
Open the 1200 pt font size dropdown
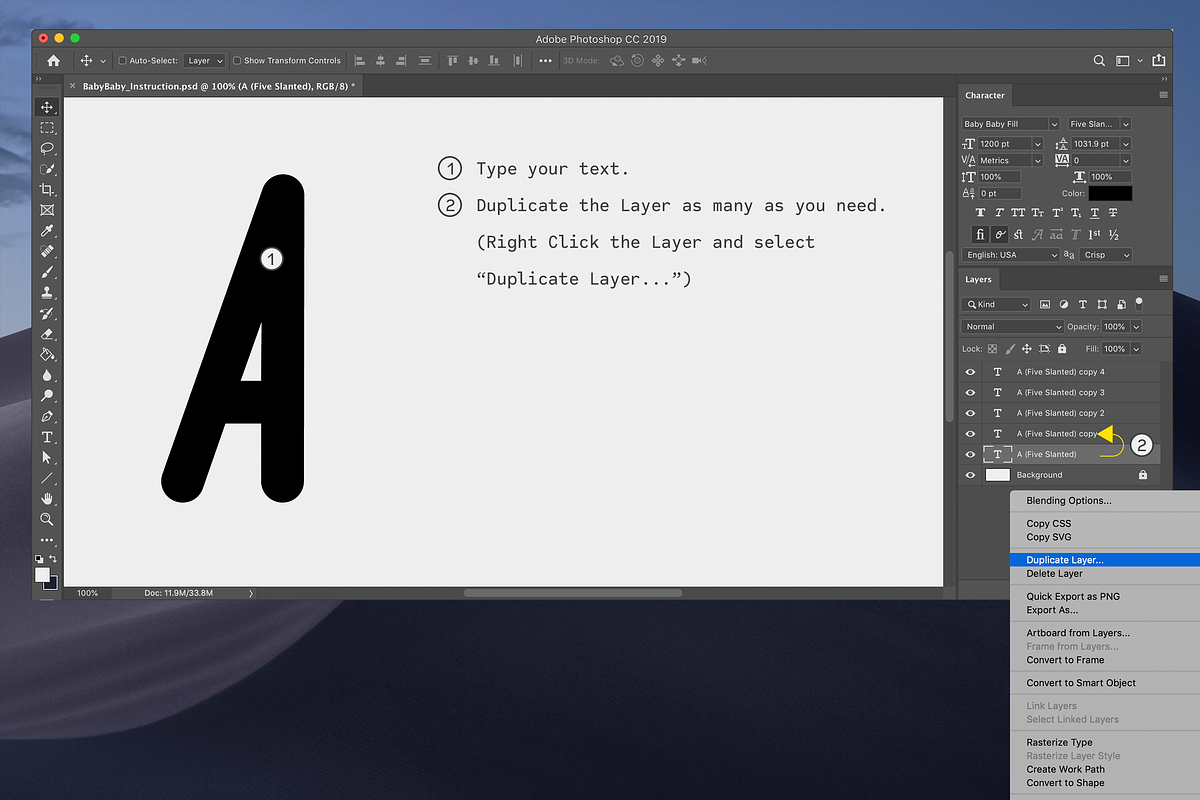click(x=1039, y=144)
